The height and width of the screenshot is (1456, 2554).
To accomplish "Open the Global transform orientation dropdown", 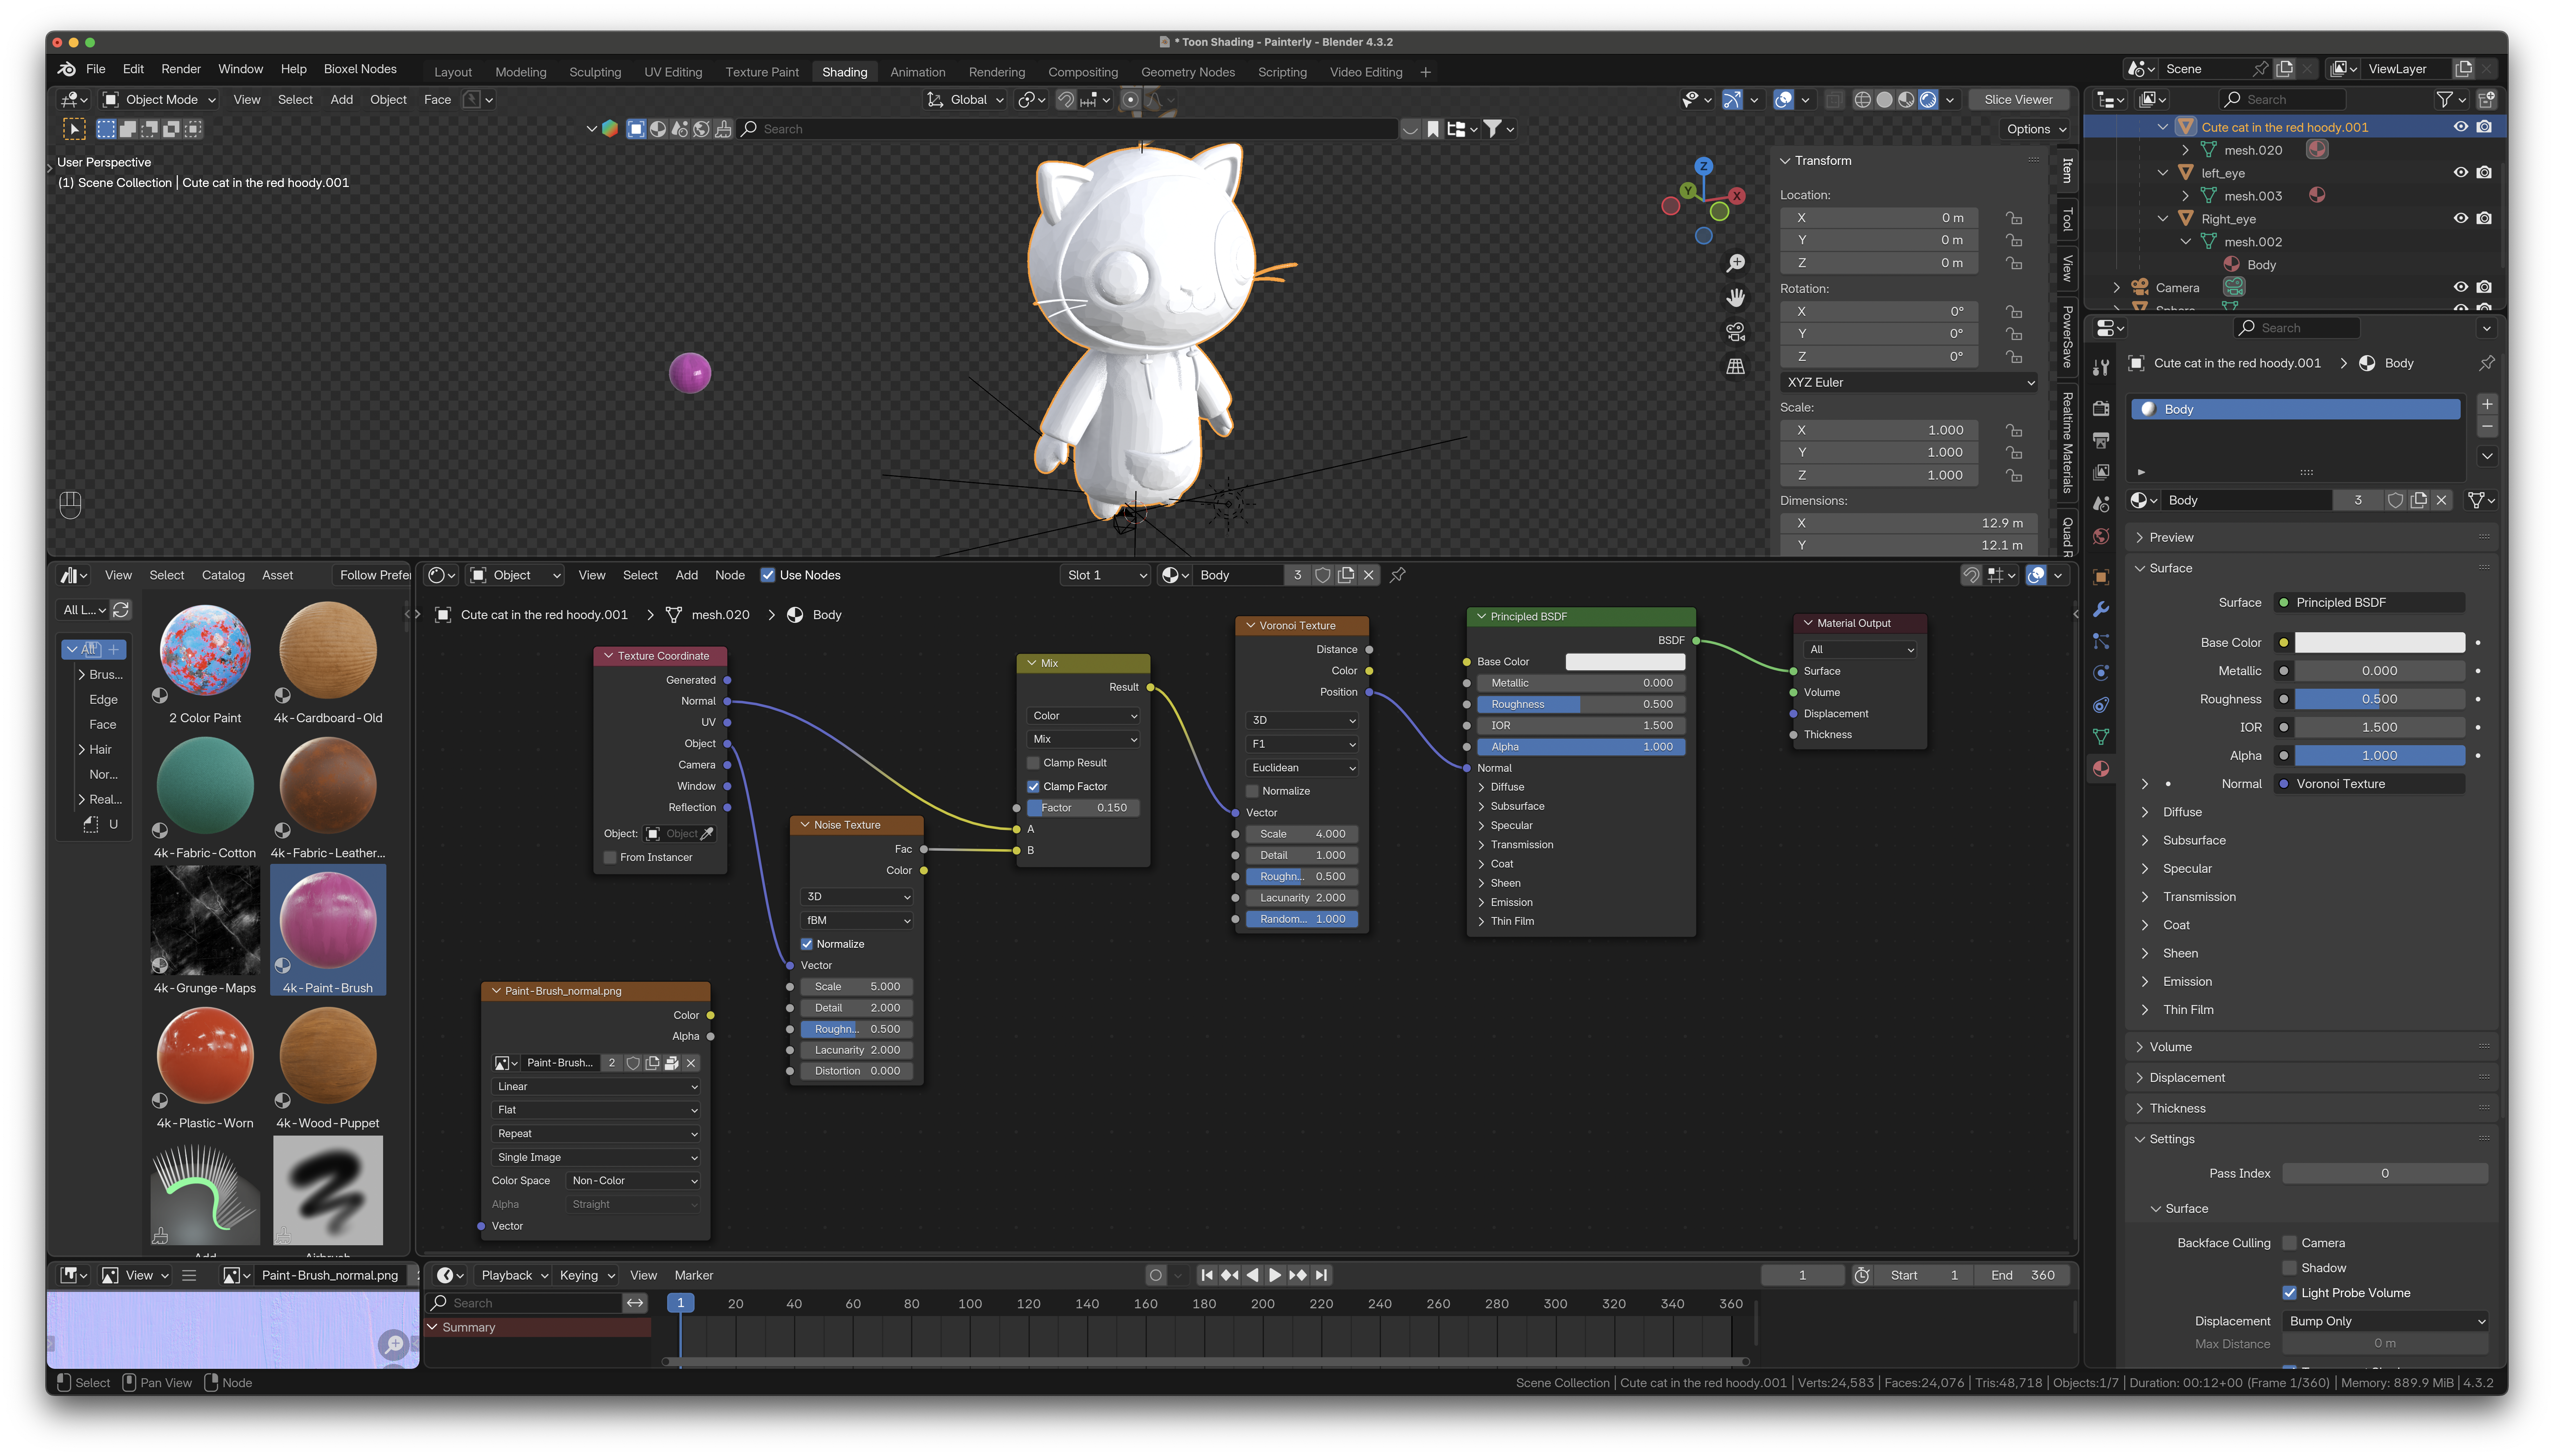I will 966,100.
